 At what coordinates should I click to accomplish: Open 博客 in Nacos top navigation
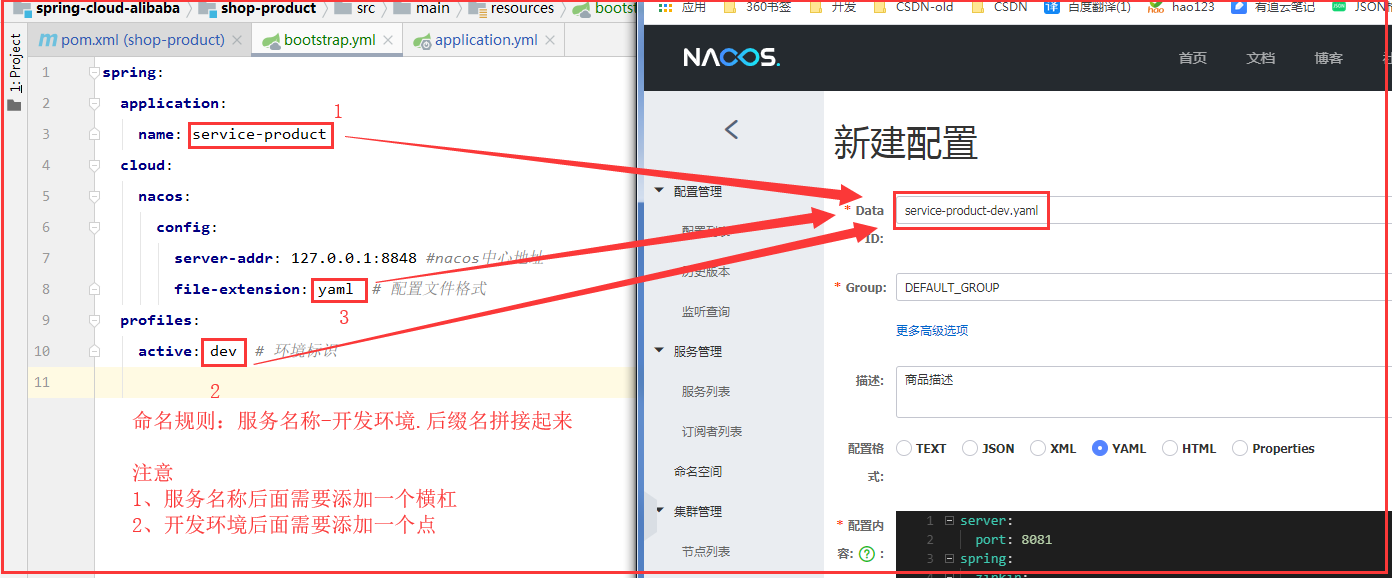point(1328,58)
